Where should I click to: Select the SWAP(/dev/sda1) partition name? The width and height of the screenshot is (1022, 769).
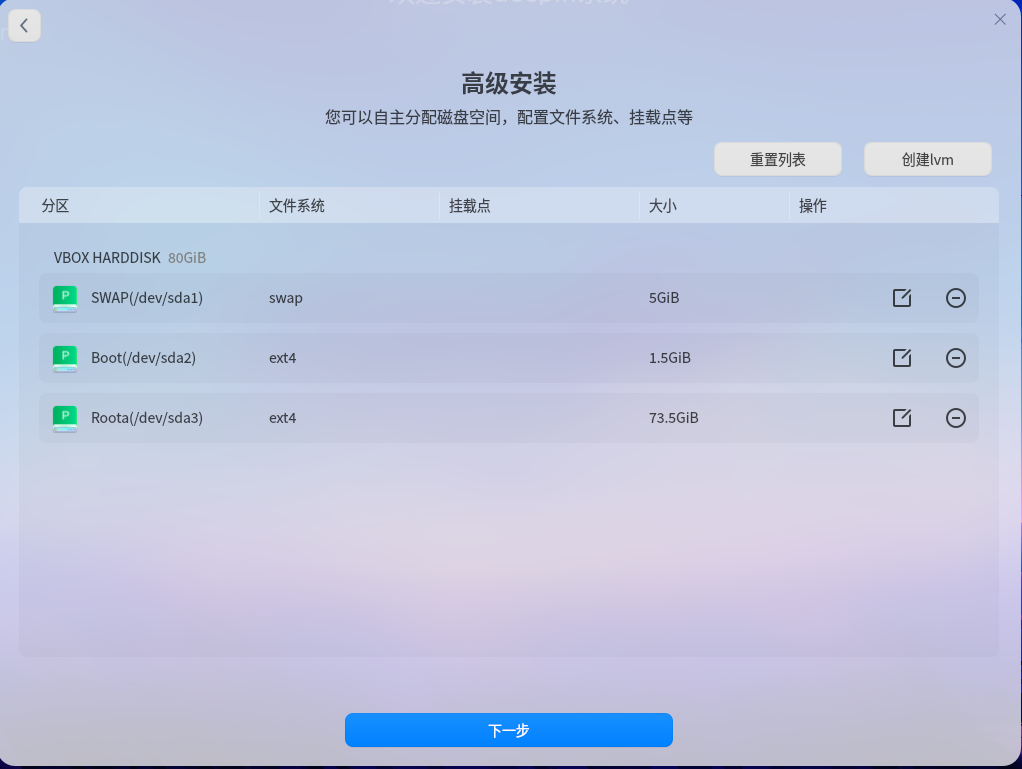coord(147,298)
